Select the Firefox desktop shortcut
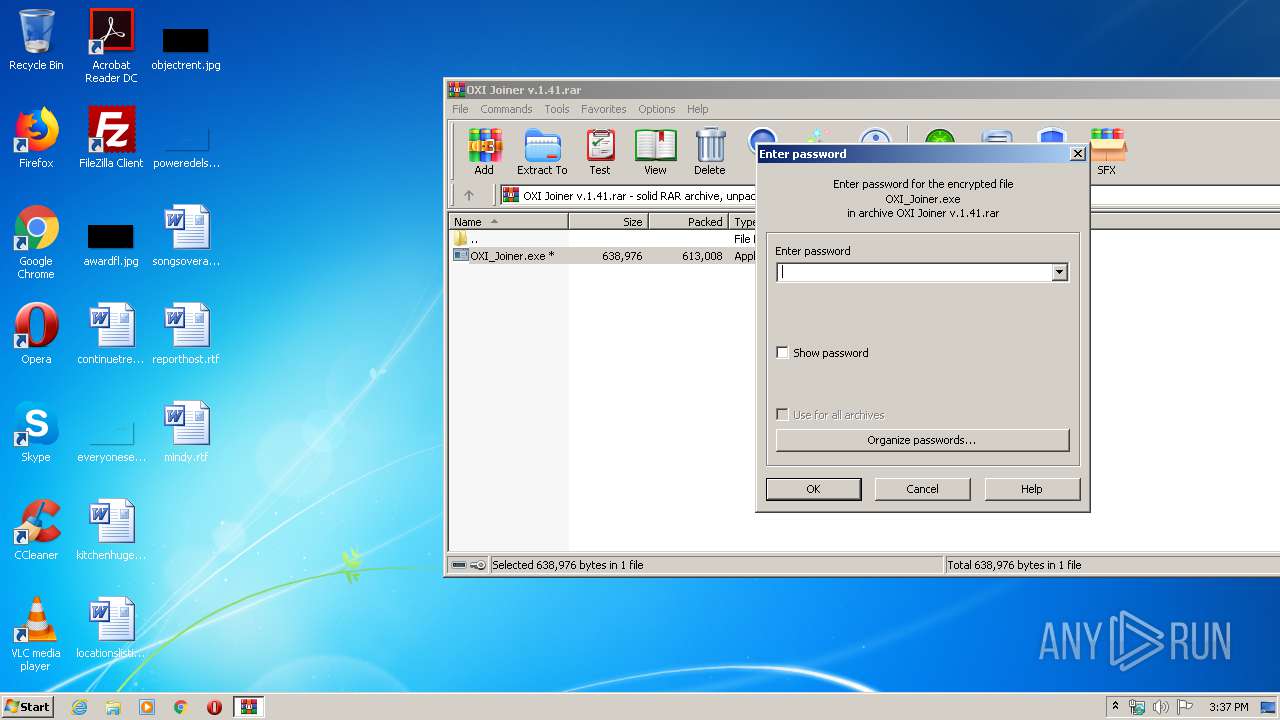 (36, 138)
